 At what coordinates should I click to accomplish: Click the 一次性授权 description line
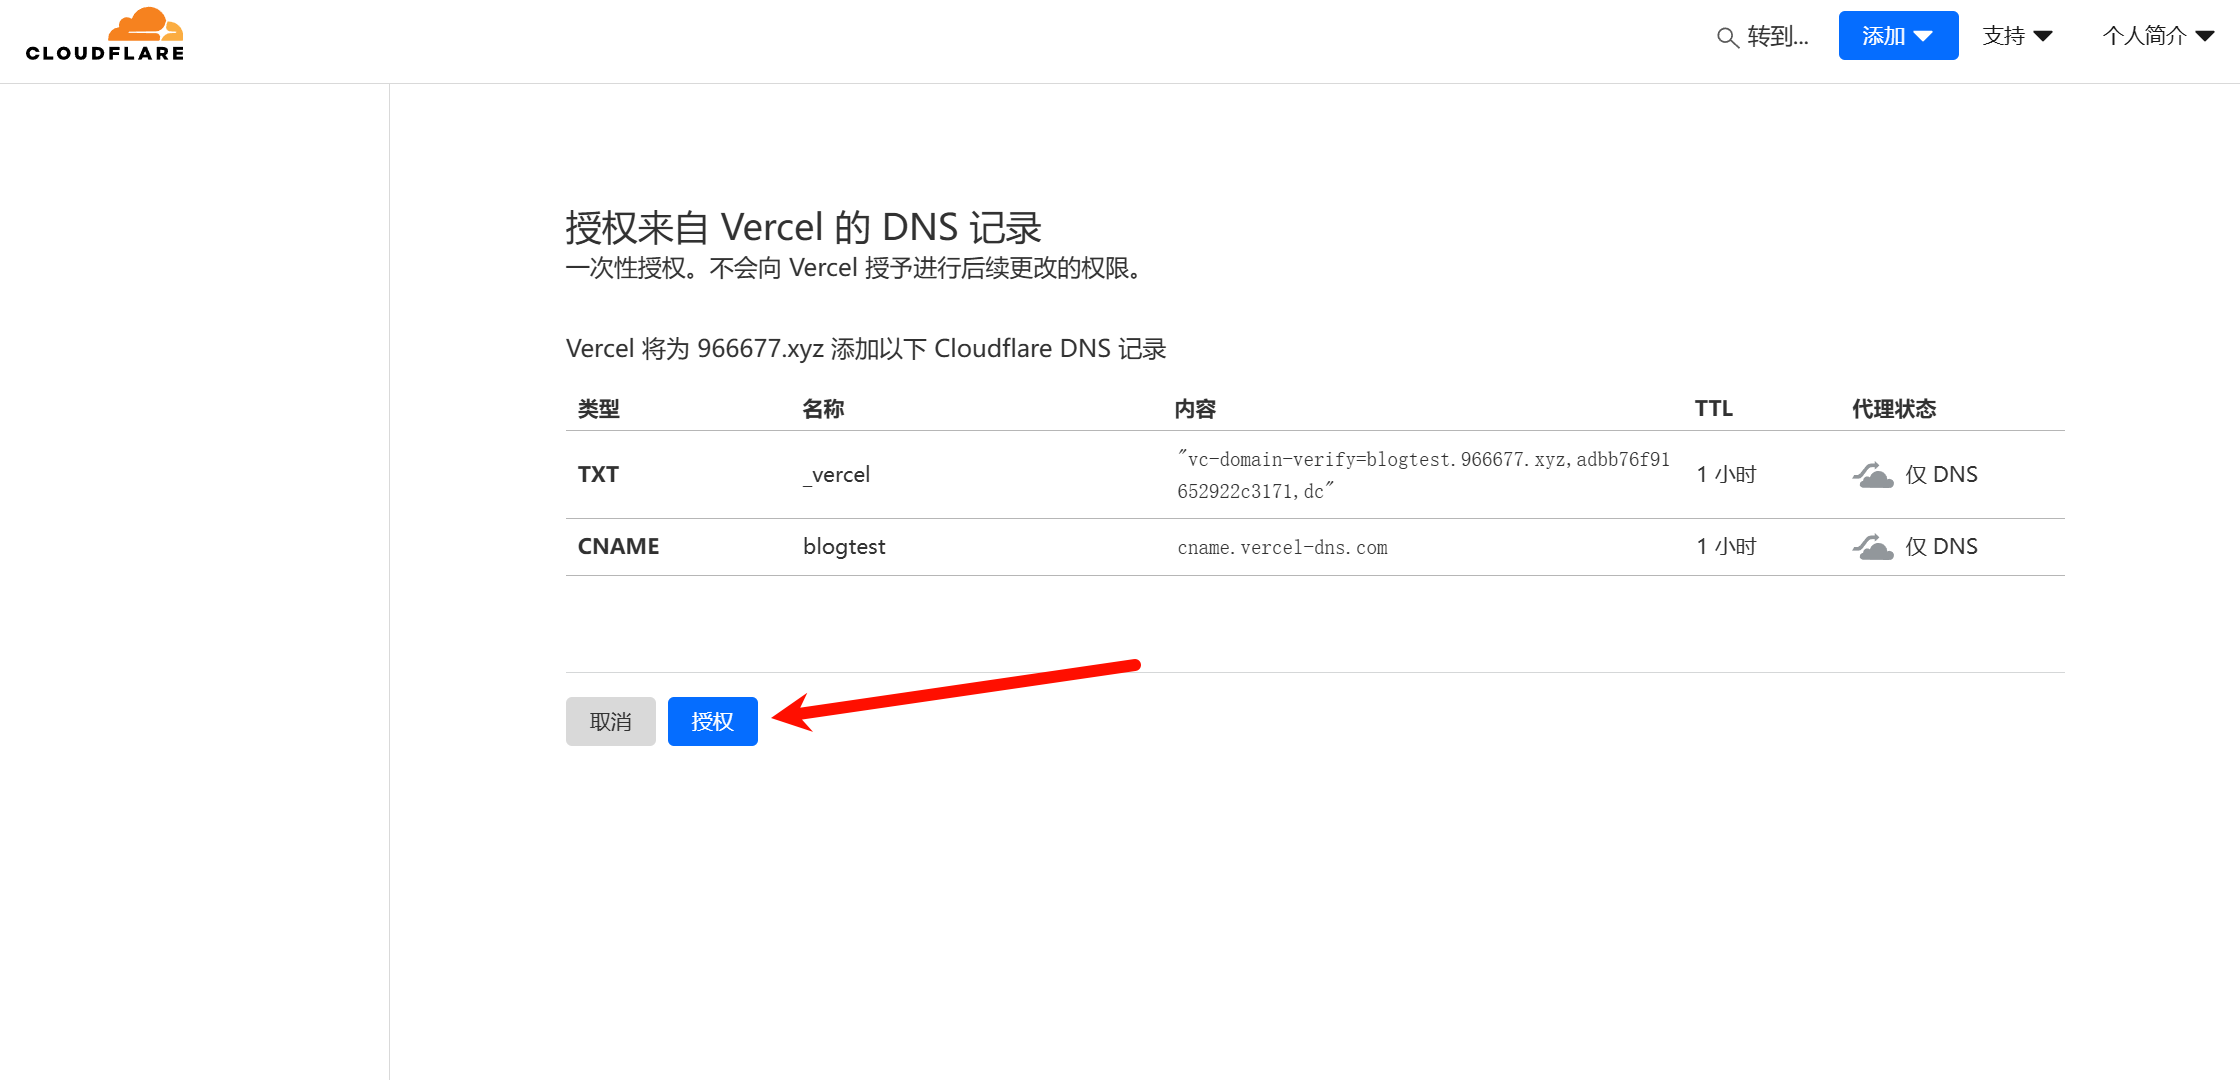857,269
